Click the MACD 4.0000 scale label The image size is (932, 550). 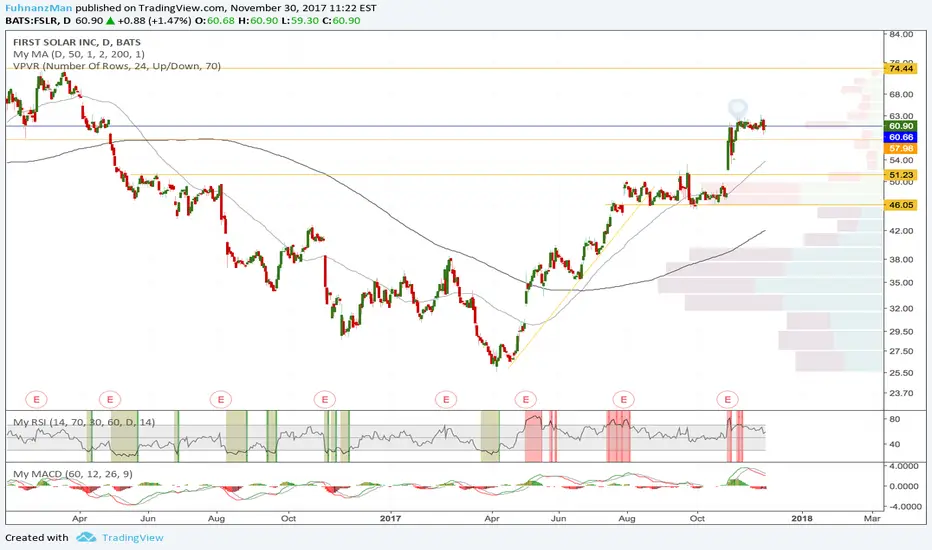click(904, 466)
